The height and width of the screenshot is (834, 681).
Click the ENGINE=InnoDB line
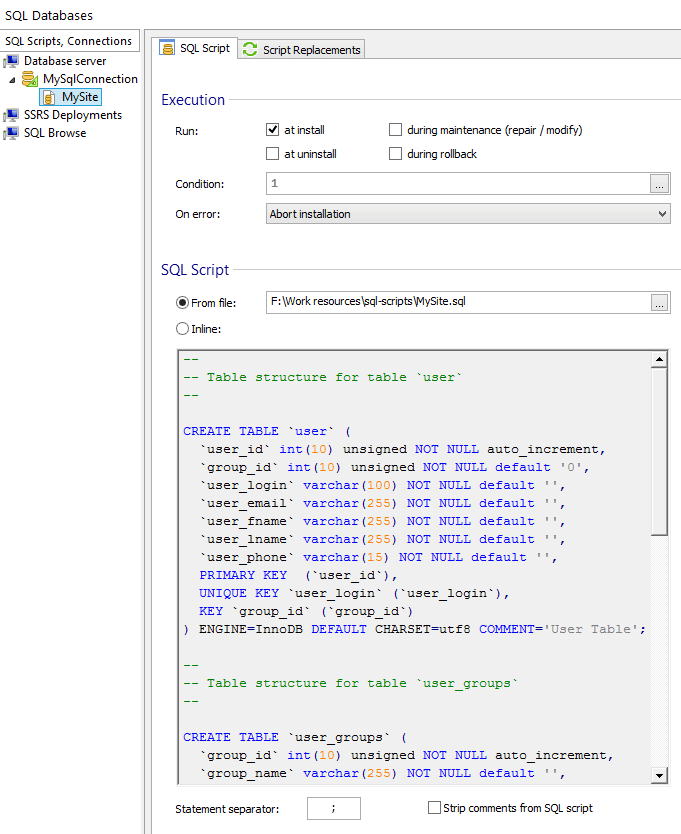coord(414,629)
